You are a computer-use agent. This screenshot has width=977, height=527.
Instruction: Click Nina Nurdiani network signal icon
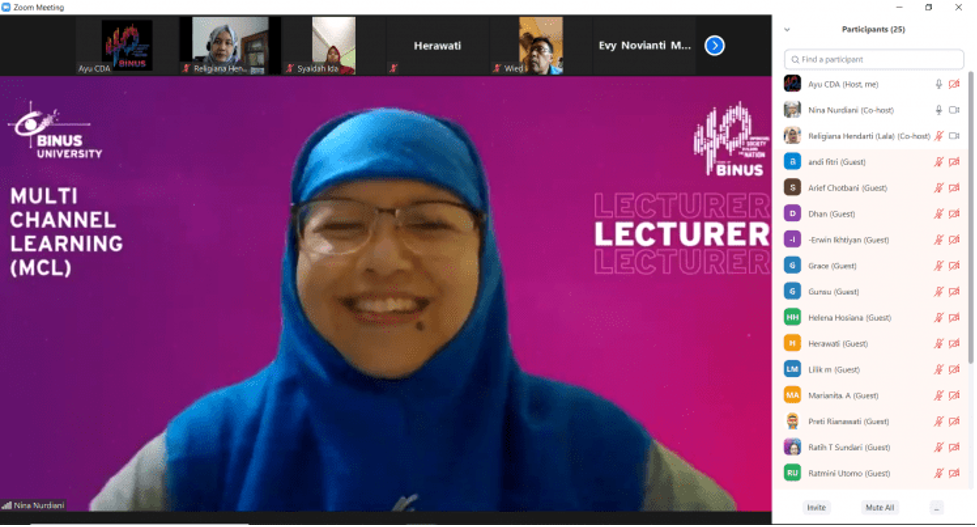coord(7,505)
